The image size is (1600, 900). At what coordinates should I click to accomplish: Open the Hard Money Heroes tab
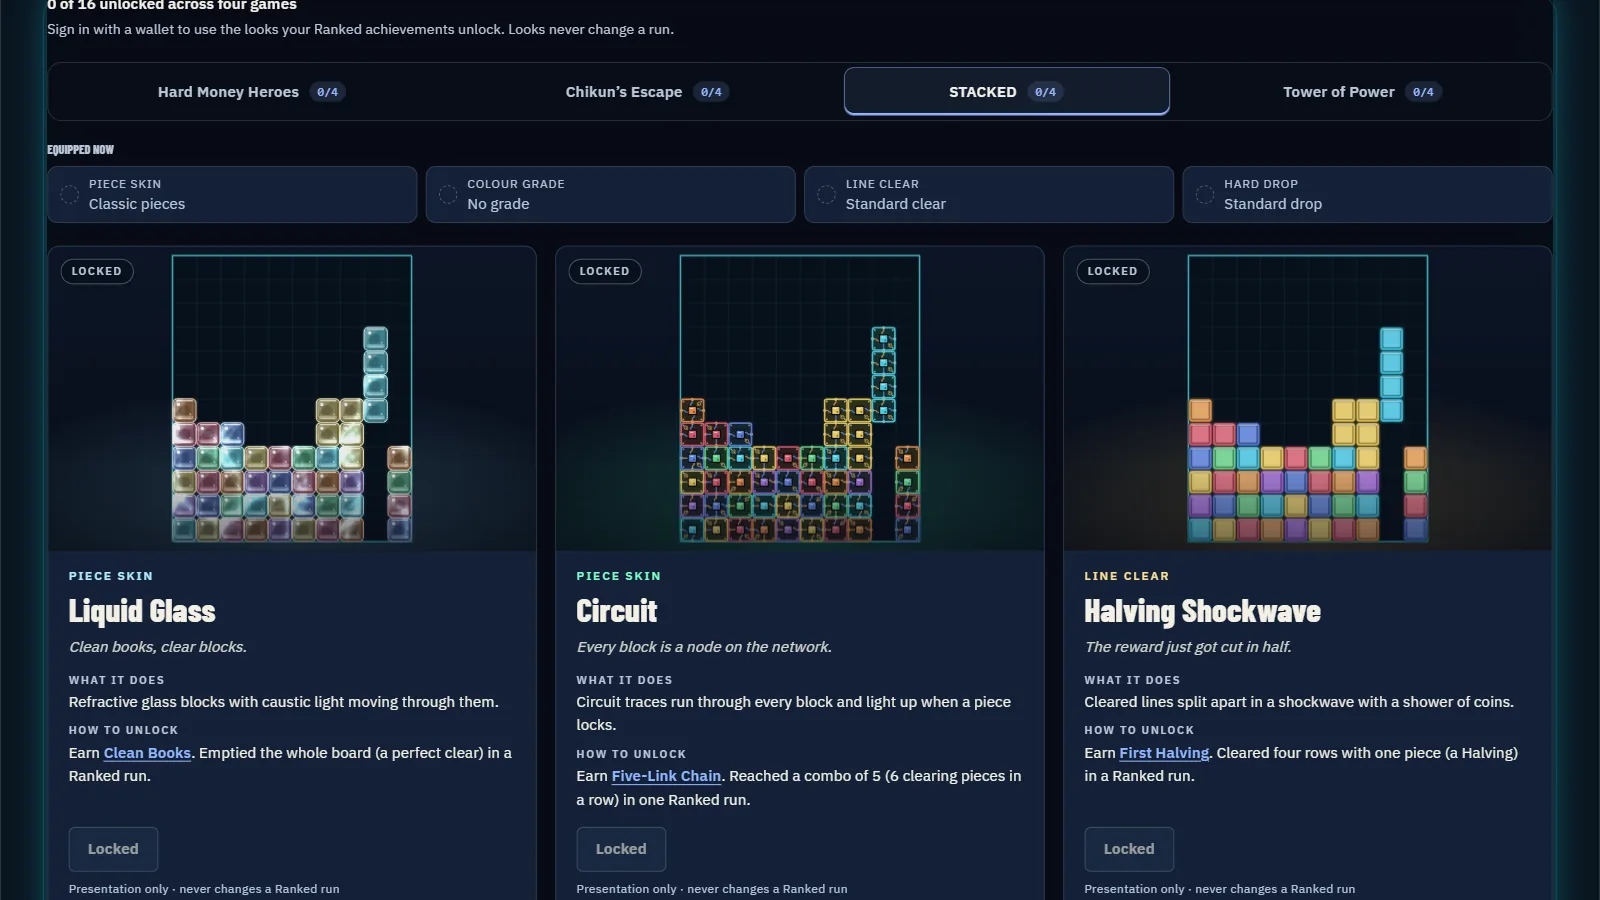pyautogui.click(x=251, y=92)
